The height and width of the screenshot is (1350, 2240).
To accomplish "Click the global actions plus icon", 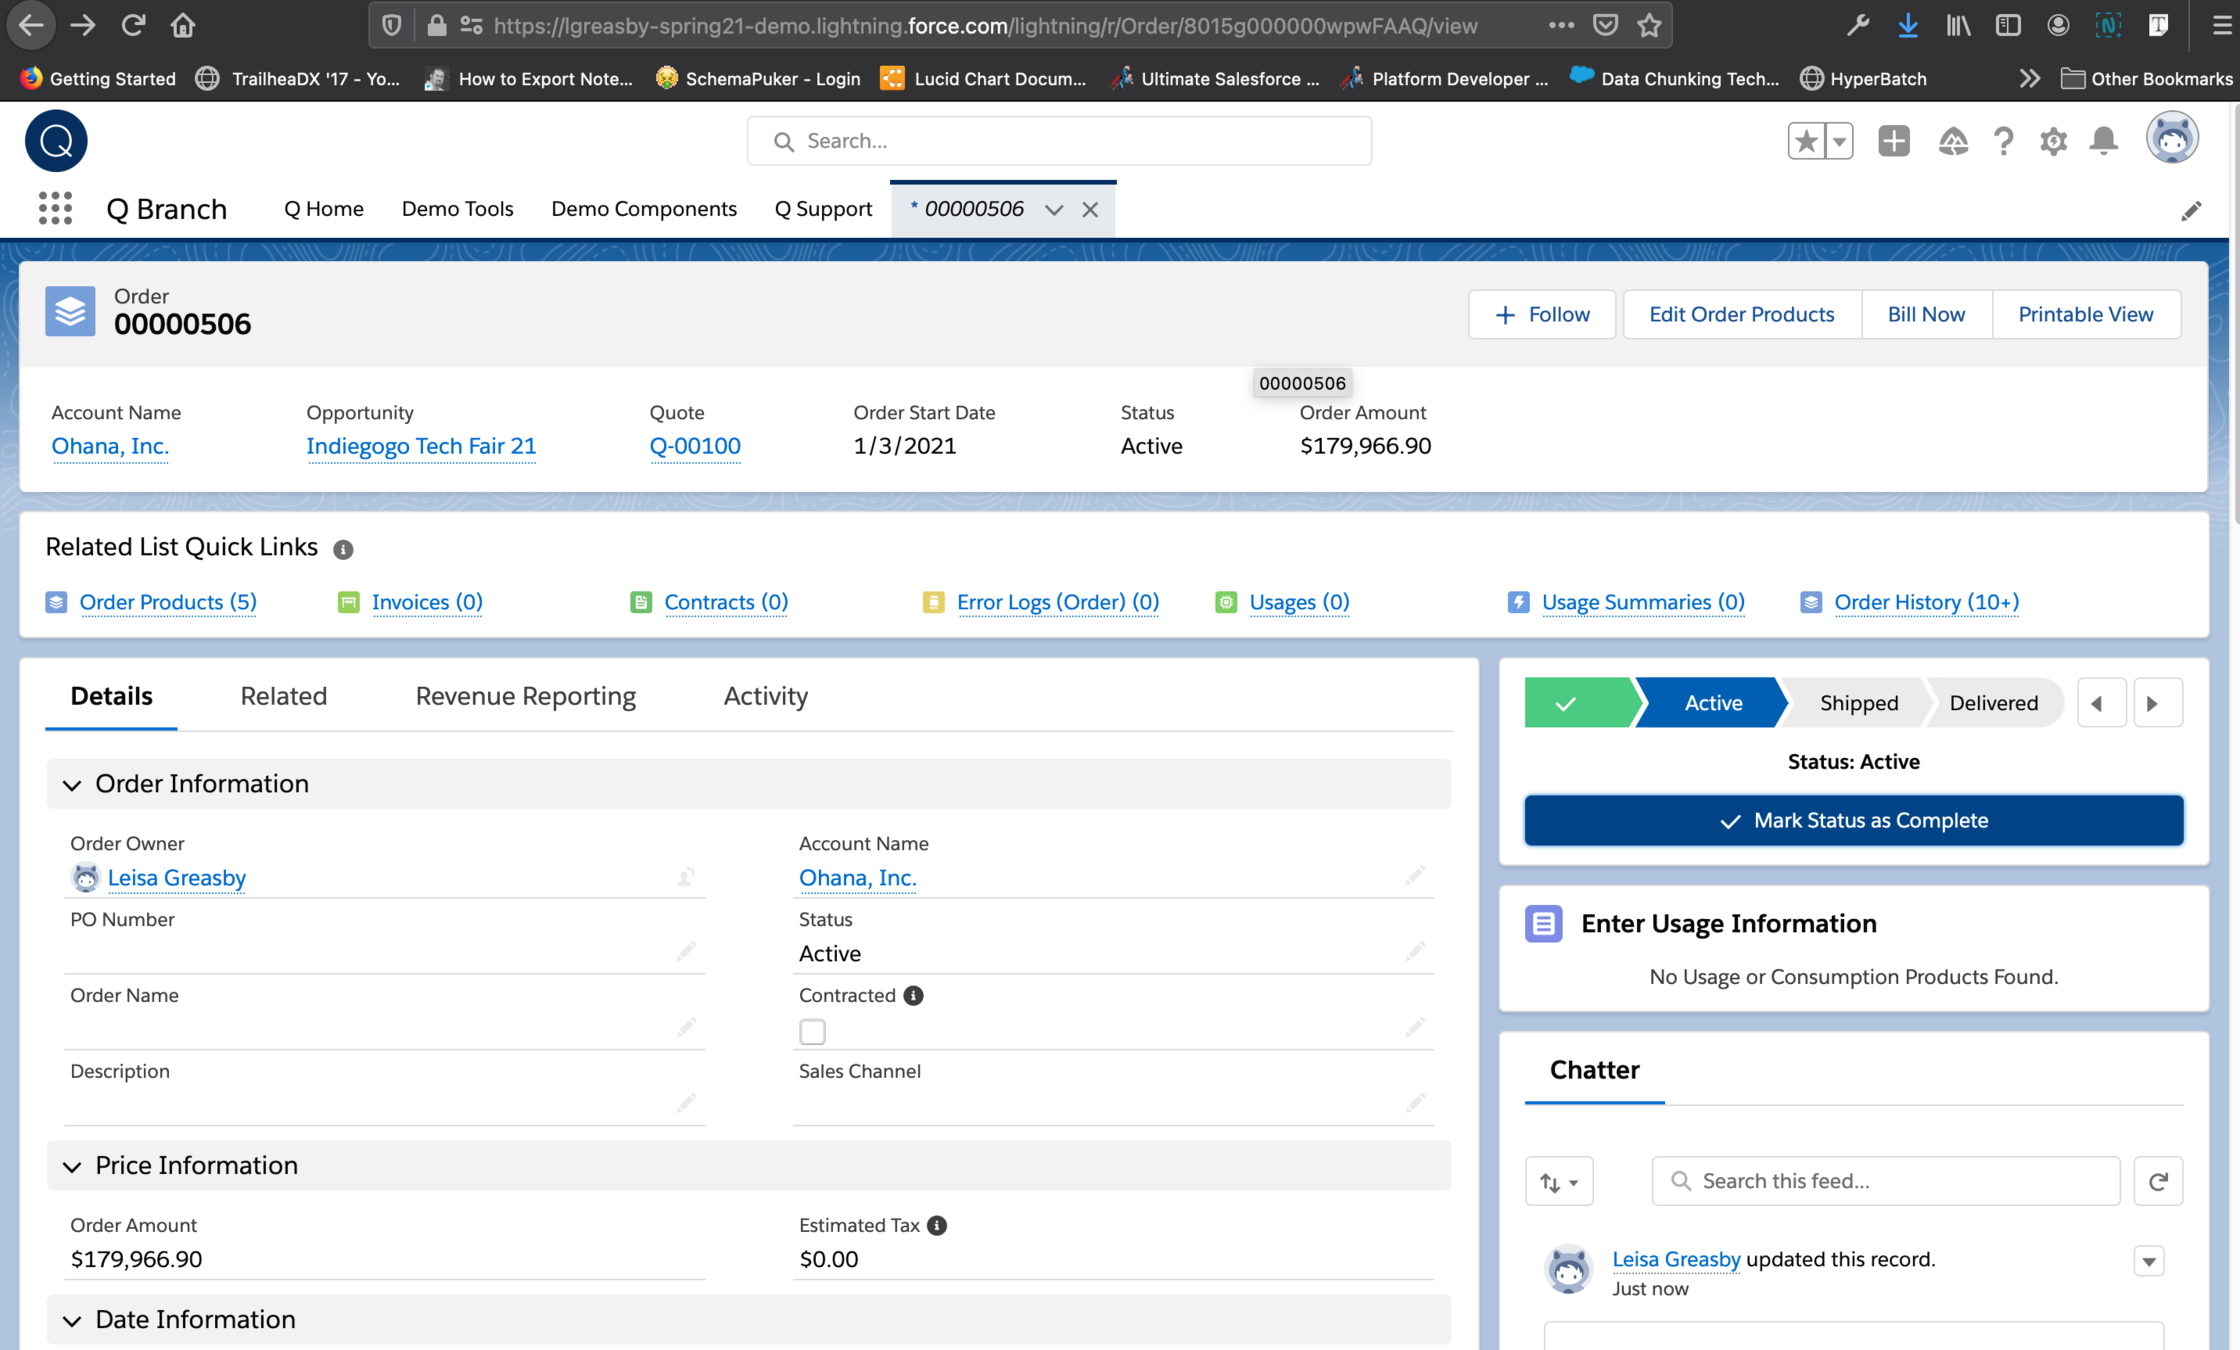I will click(1893, 141).
